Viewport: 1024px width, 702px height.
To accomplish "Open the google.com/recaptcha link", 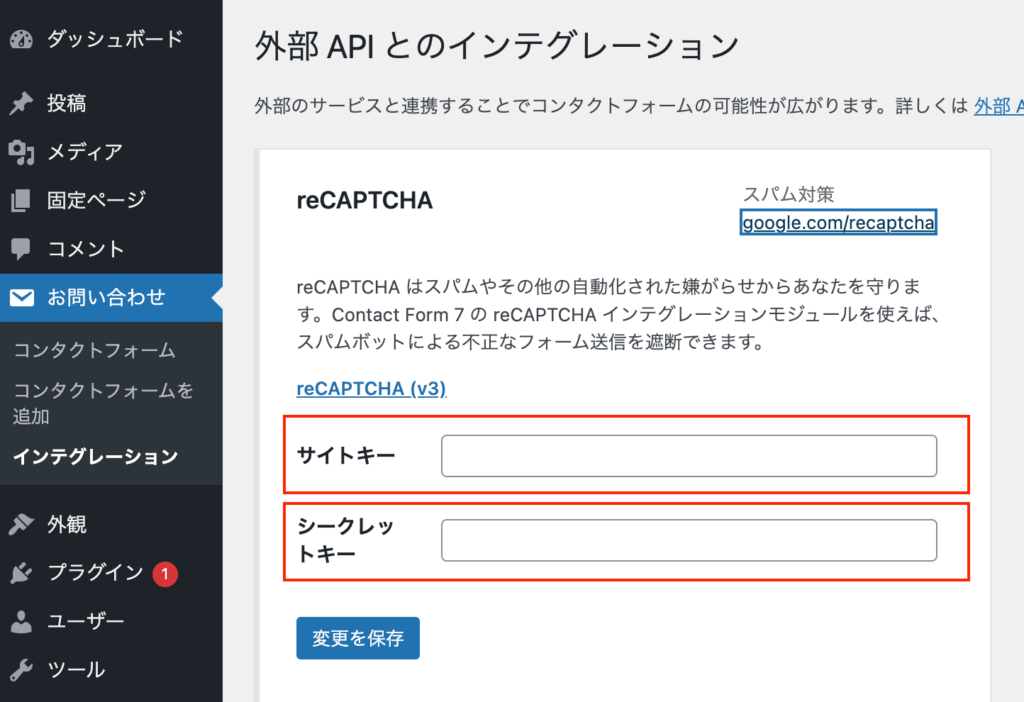I will click(838, 222).
